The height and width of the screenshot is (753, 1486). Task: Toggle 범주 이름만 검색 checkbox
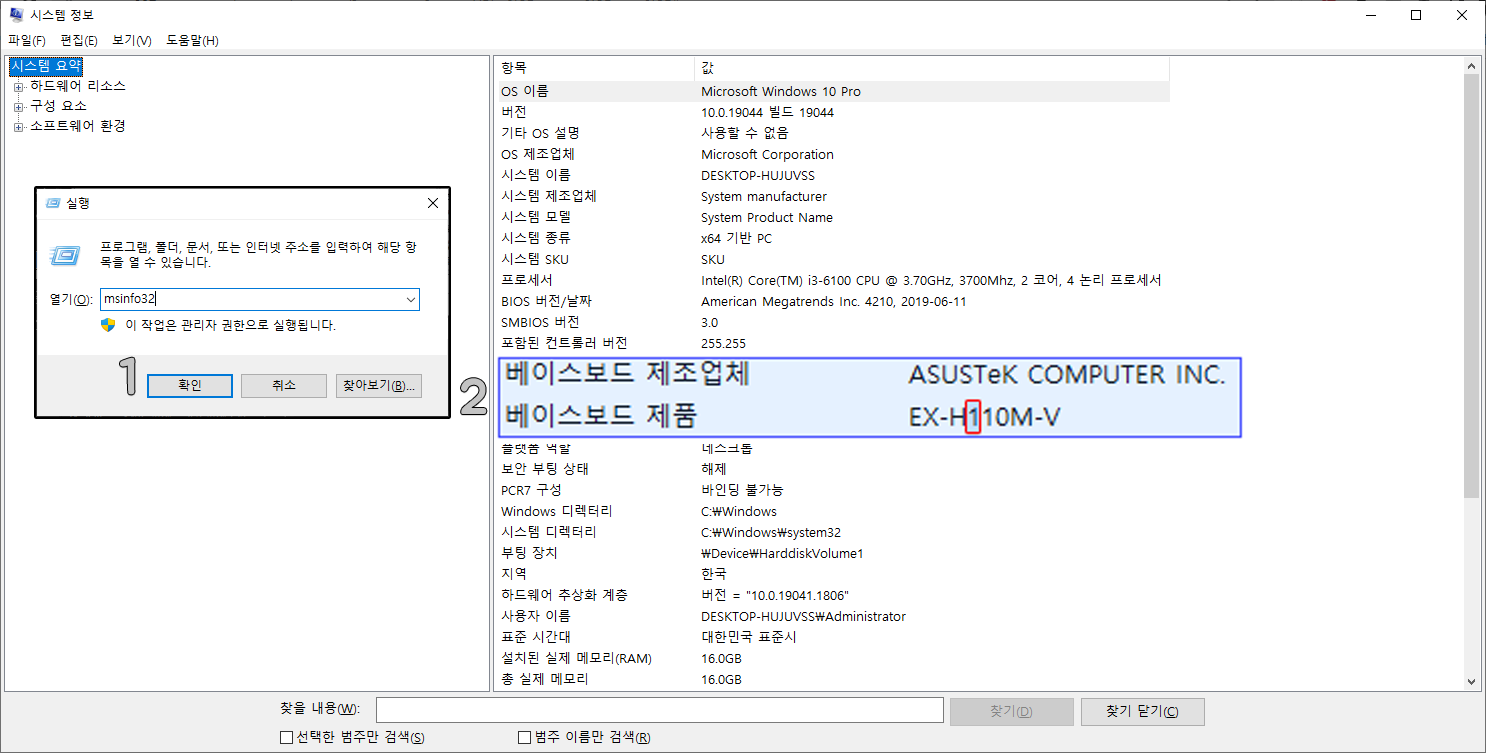[x=524, y=738]
